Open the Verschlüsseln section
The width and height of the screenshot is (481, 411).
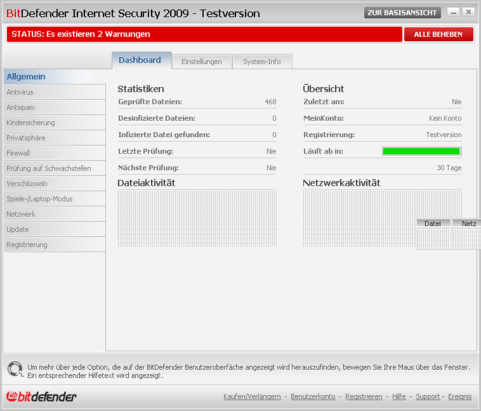click(55, 184)
